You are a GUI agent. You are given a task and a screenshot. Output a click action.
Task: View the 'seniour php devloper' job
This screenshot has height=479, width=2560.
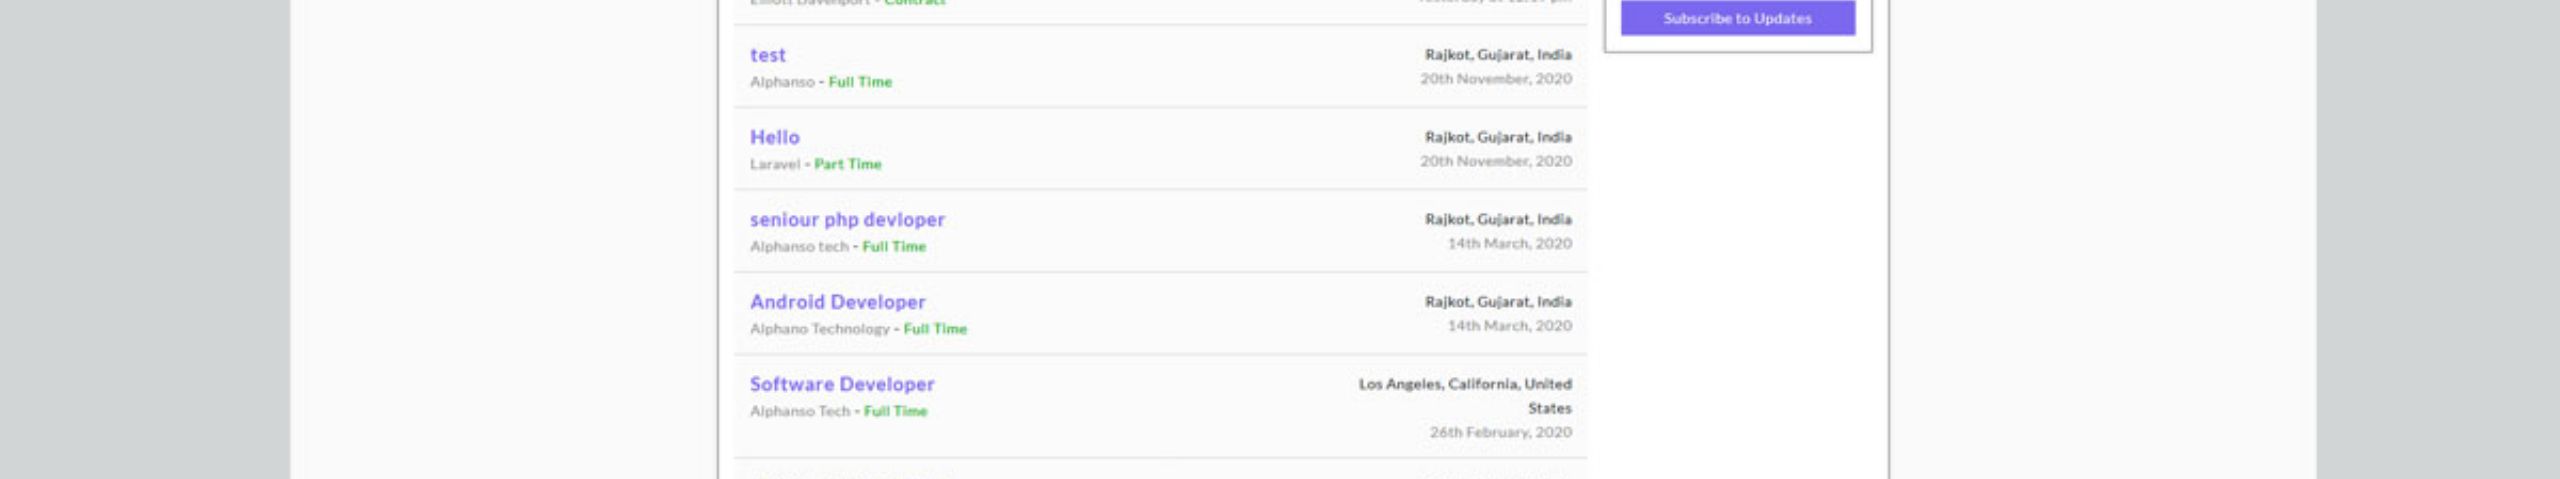point(847,219)
